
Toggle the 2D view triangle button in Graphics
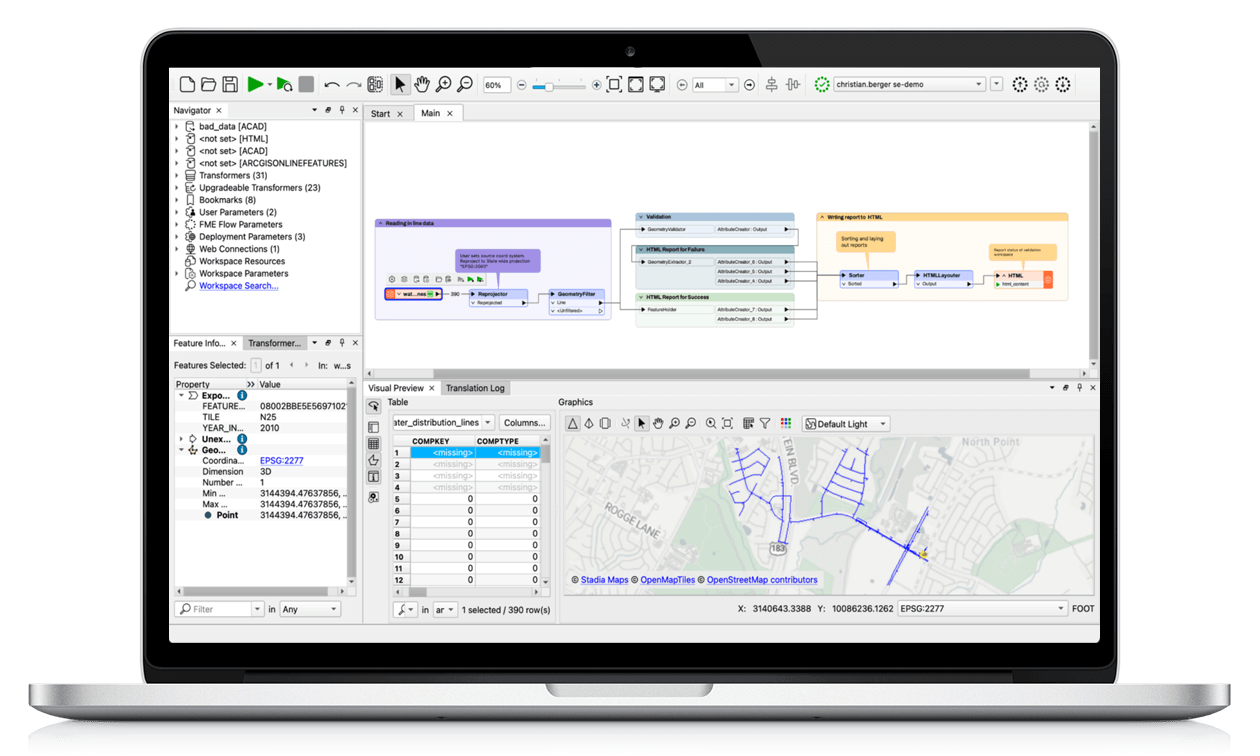tap(573, 424)
